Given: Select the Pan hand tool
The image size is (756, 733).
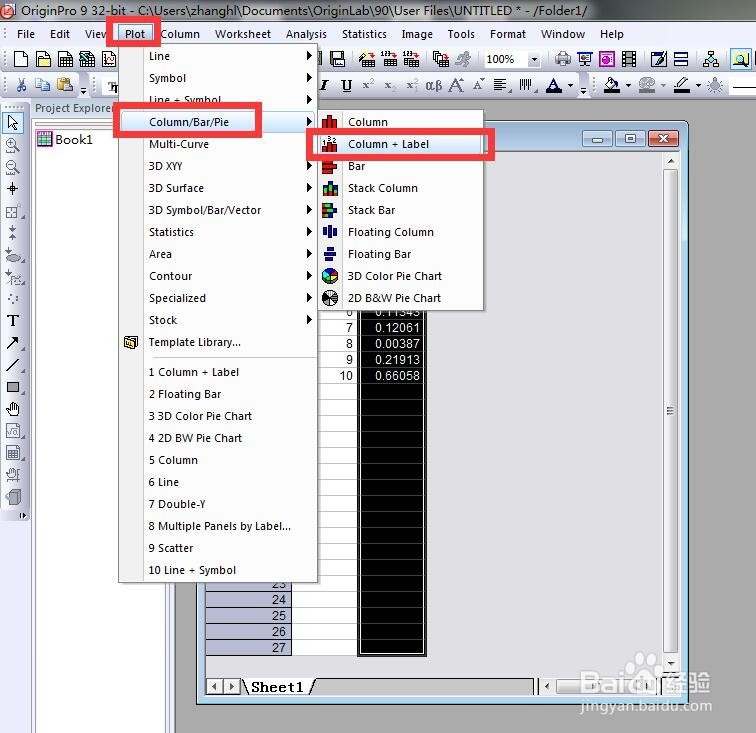Looking at the screenshot, I should [13, 409].
